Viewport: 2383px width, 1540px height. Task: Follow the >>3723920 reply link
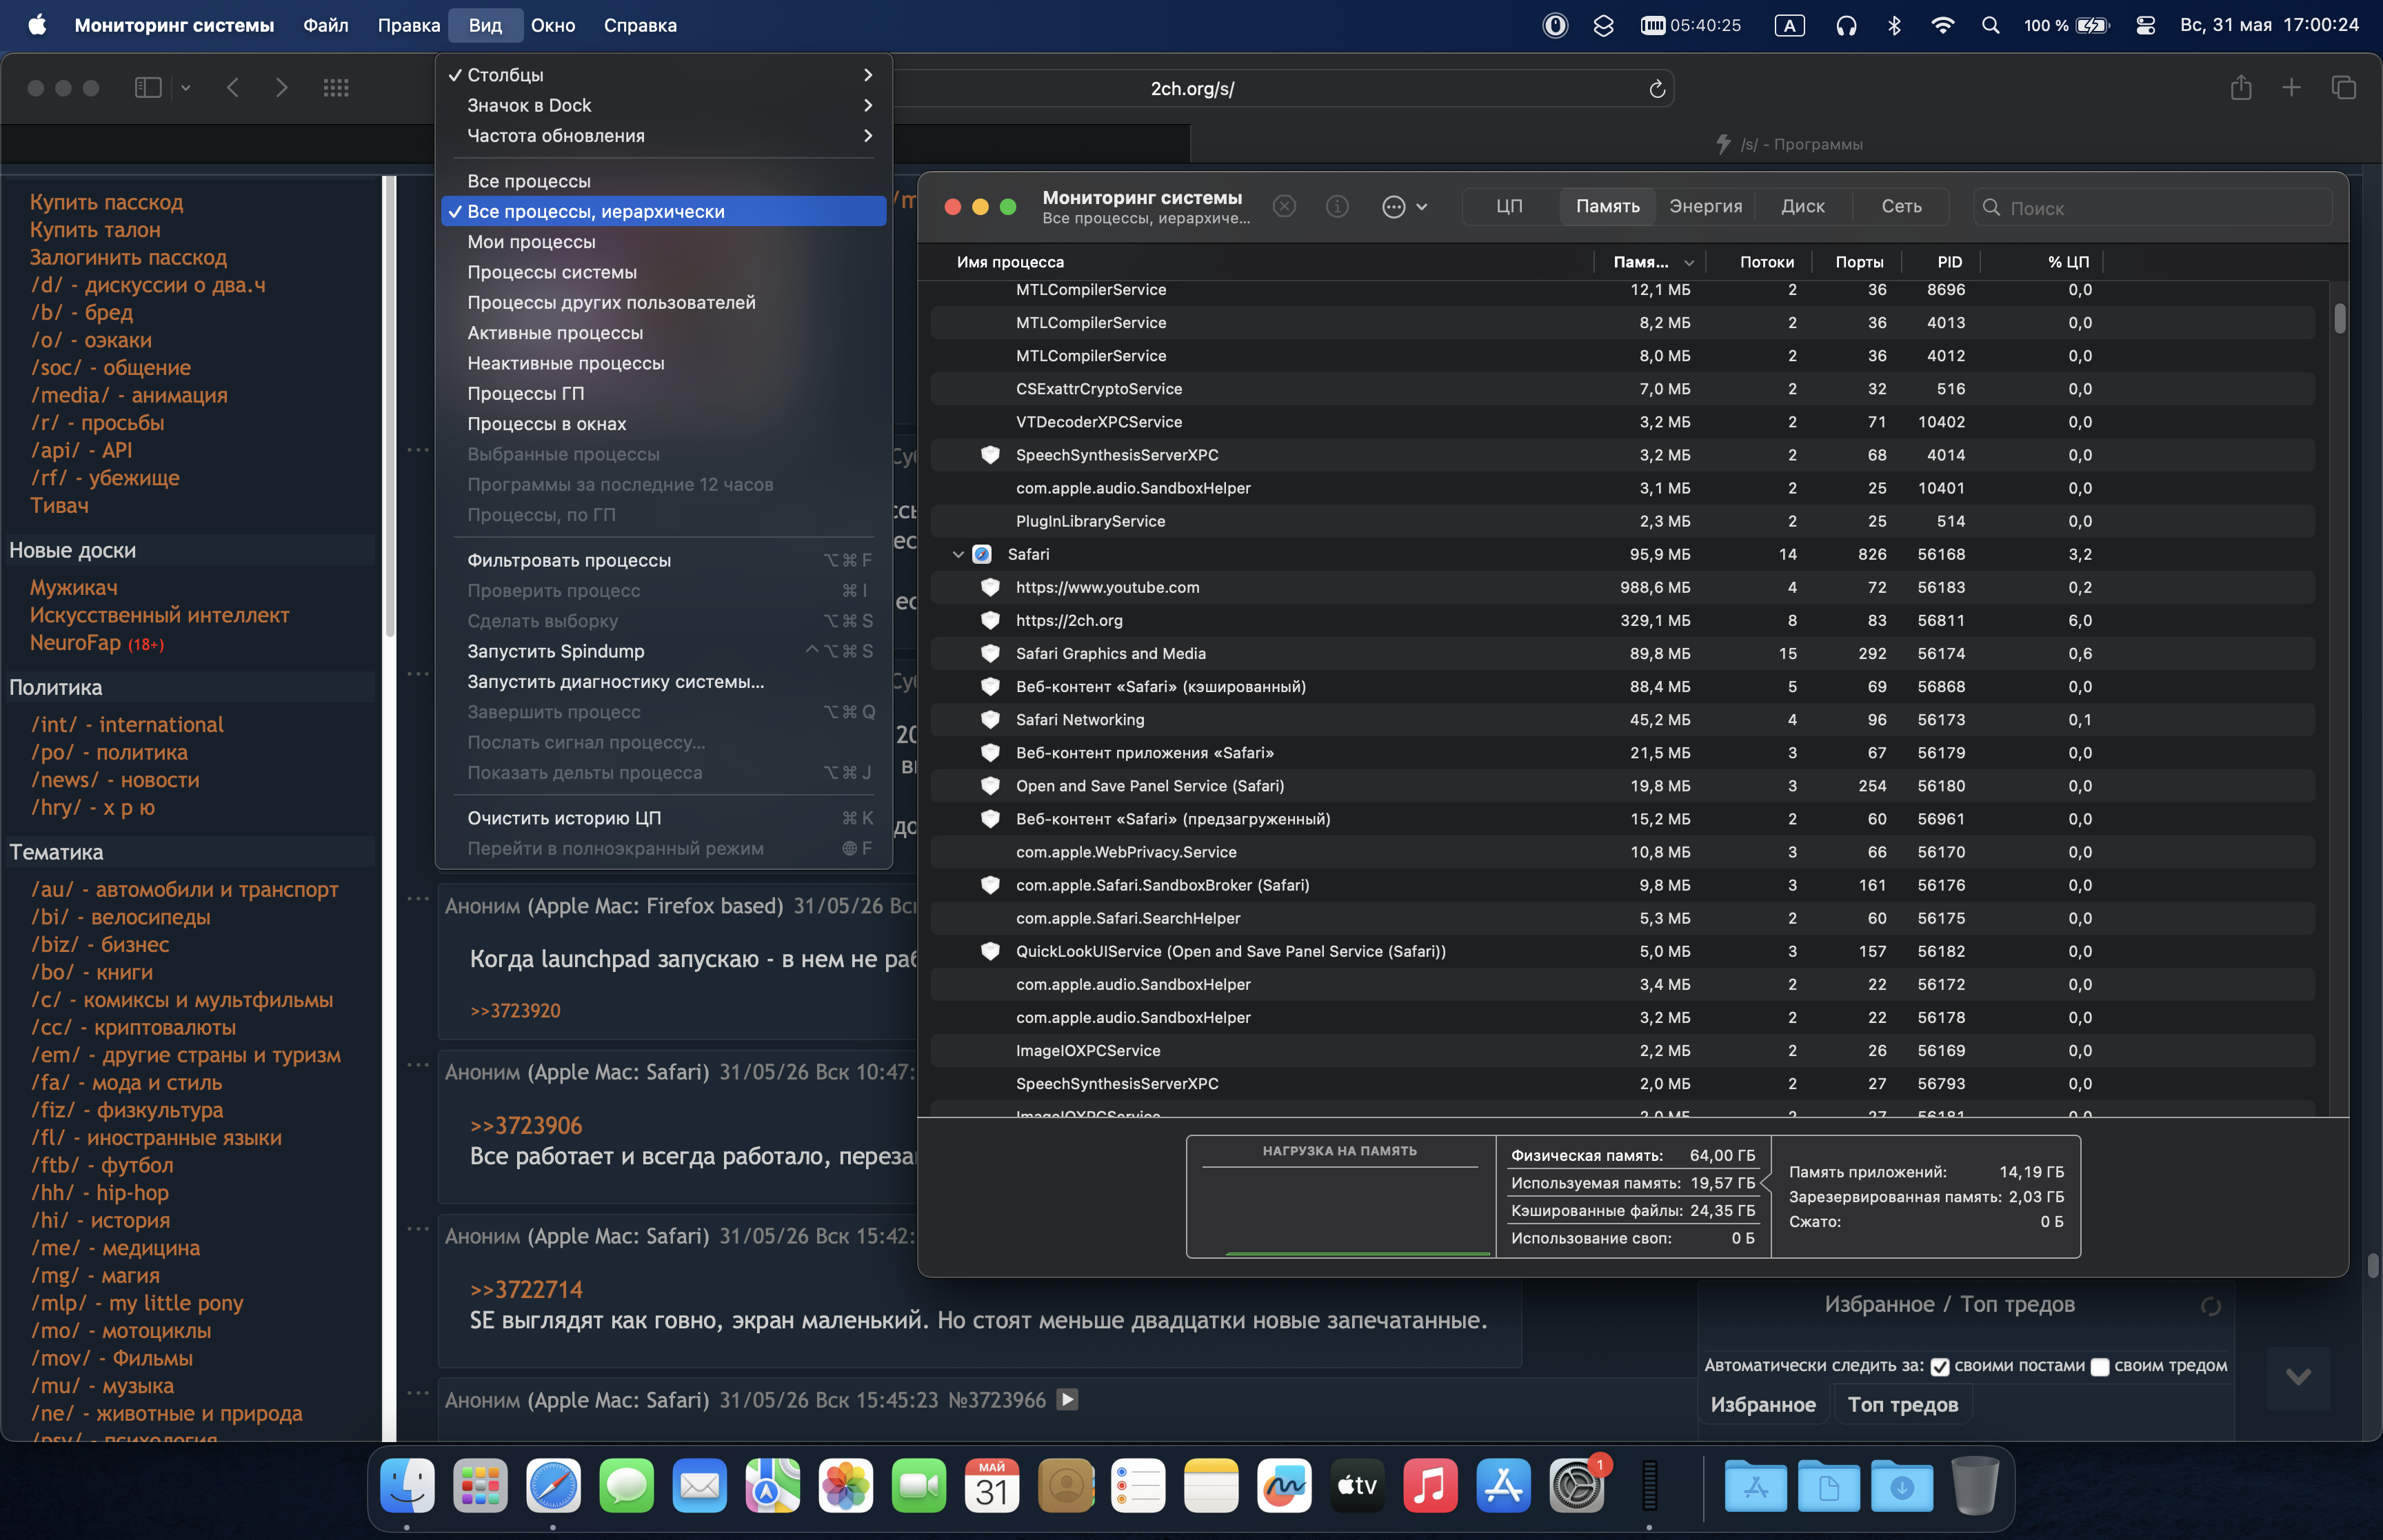(x=515, y=1010)
